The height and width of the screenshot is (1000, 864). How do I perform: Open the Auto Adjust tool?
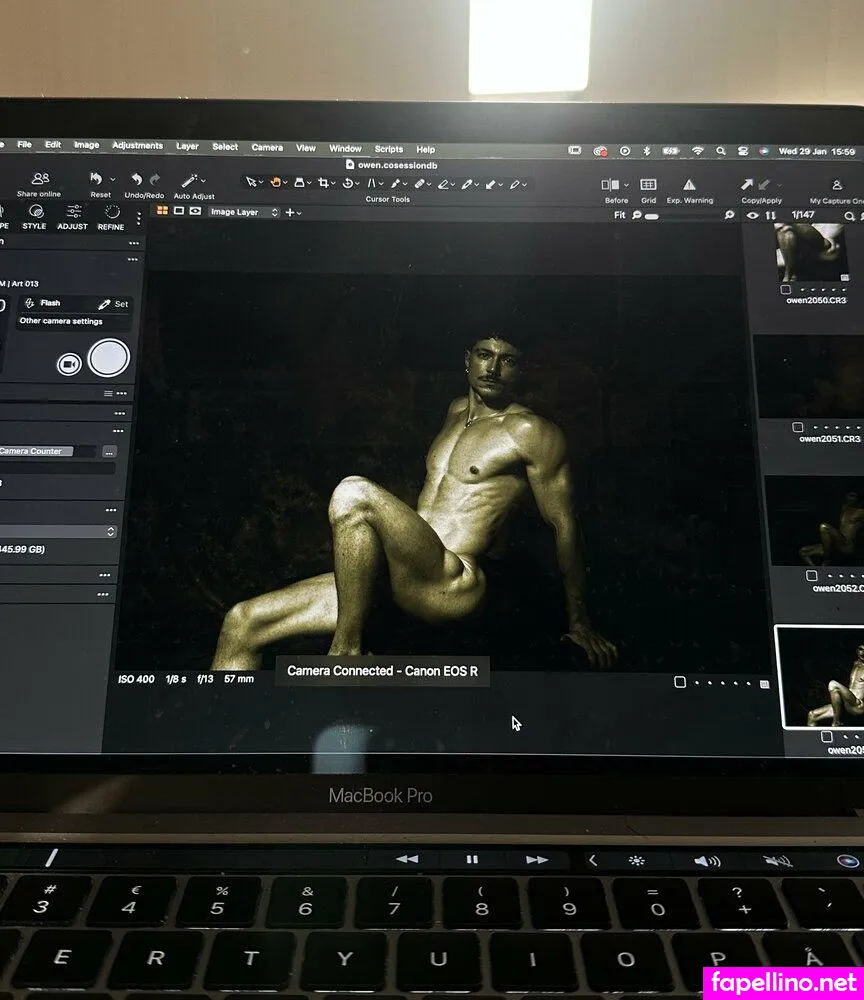coord(189,183)
